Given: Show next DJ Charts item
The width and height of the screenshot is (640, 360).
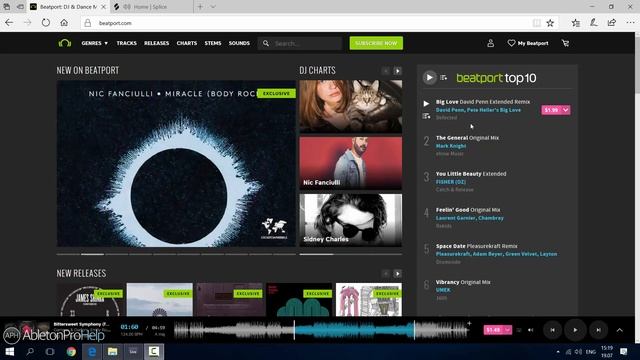Looking at the screenshot, I should click(398, 71).
